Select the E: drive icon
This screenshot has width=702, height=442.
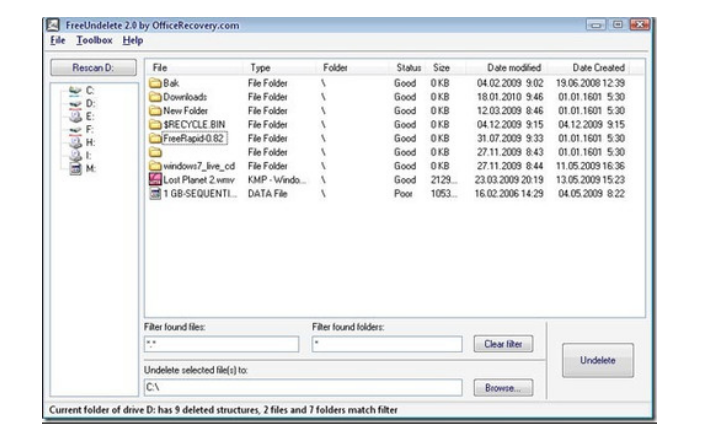(75, 116)
